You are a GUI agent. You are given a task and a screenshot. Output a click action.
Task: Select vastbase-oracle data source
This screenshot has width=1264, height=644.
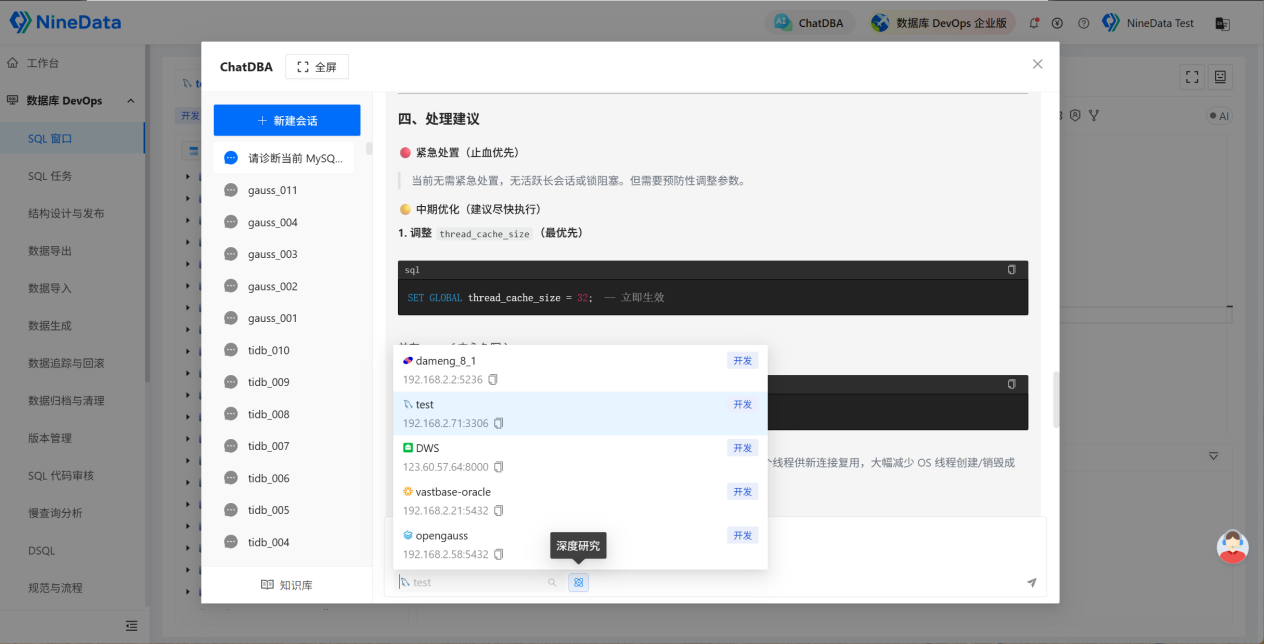580,501
